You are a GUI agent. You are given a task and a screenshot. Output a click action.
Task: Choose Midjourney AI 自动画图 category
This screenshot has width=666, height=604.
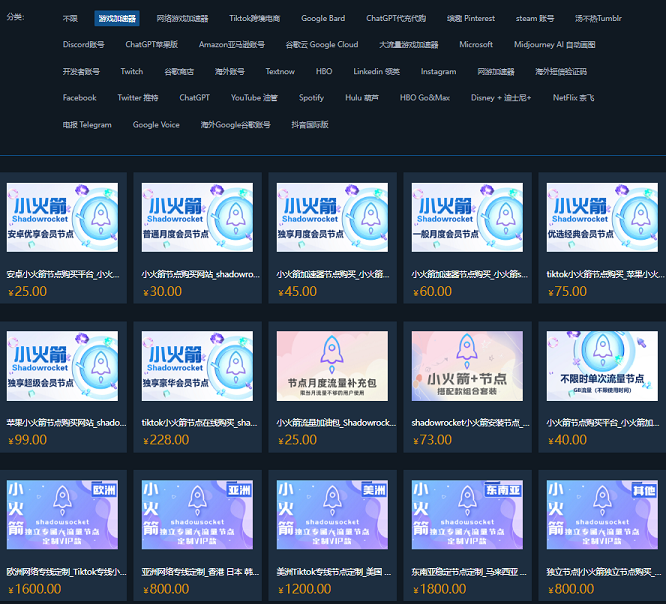[554, 44]
